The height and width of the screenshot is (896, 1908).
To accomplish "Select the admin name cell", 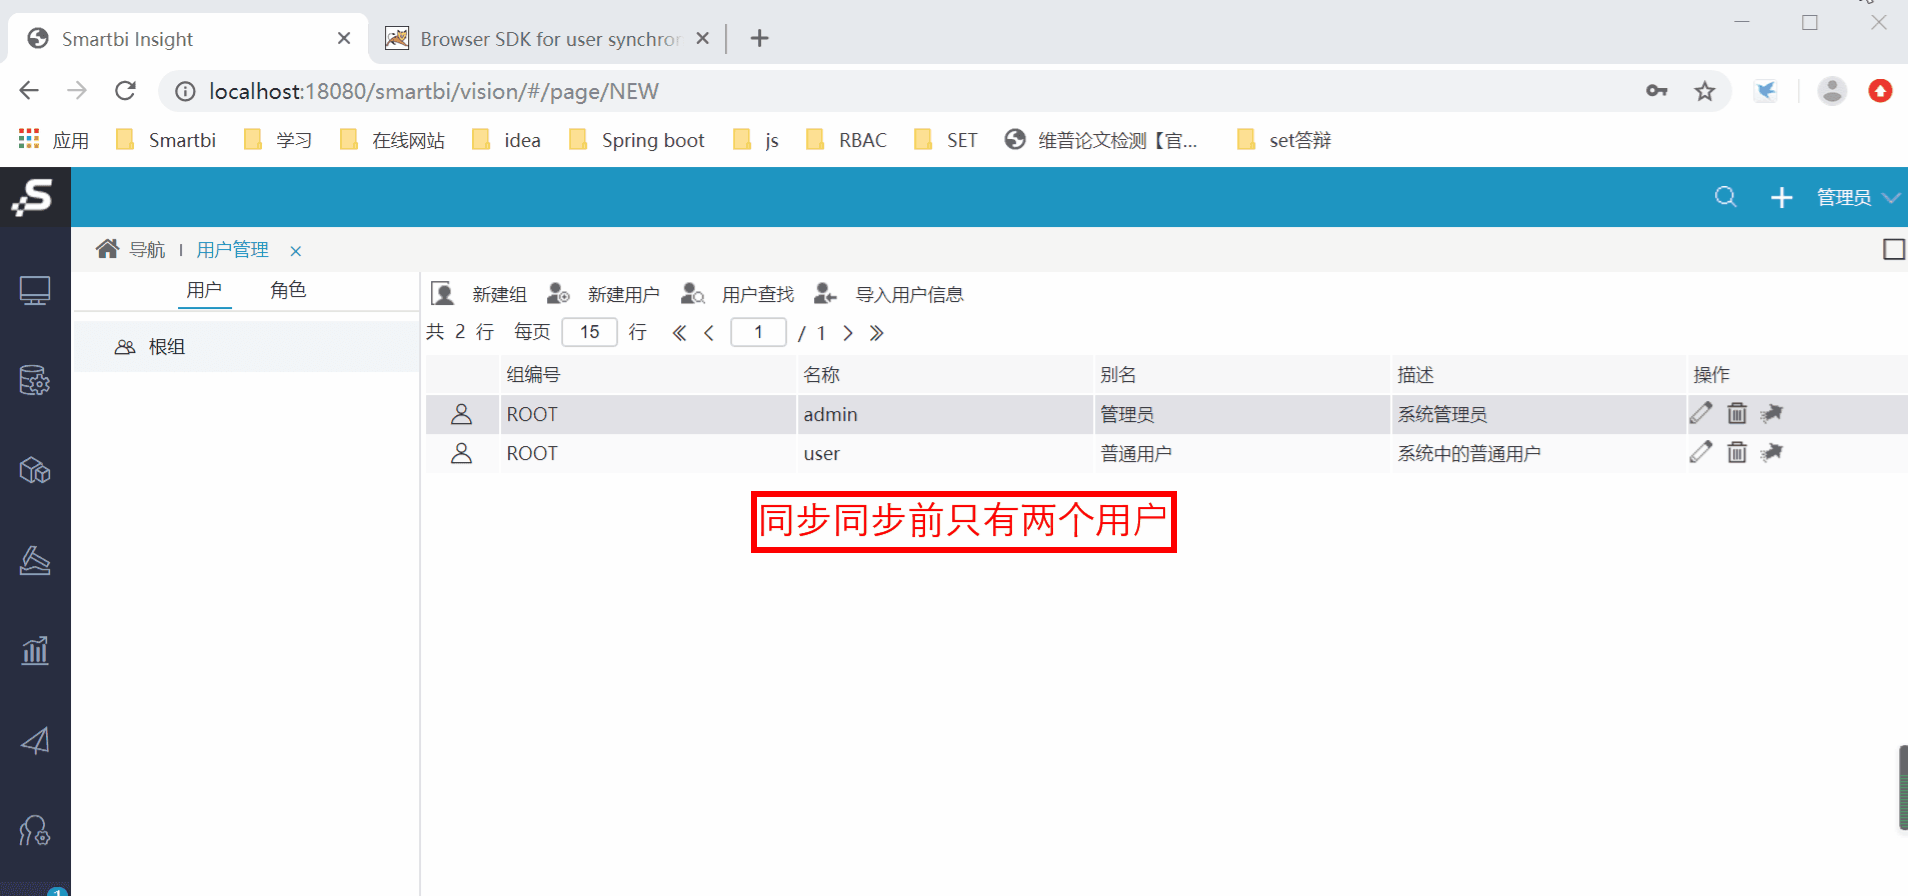I will (x=944, y=414).
